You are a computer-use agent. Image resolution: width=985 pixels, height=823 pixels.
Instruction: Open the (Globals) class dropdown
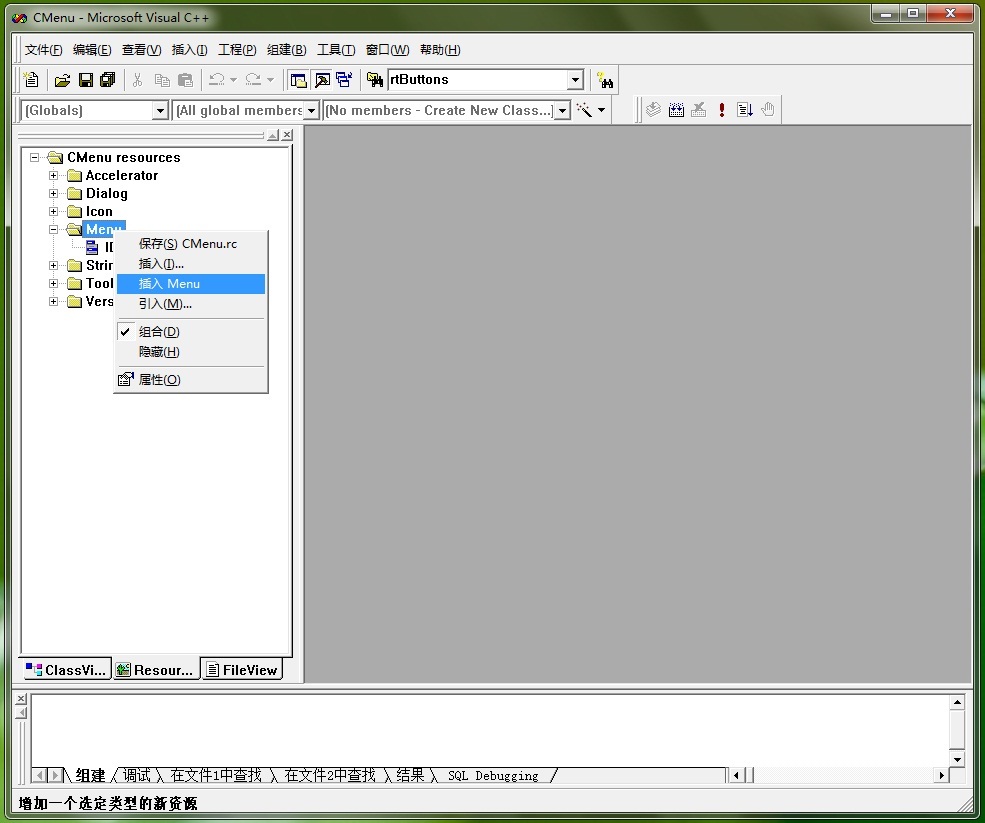pyautogui.click(x=160, y=111)
